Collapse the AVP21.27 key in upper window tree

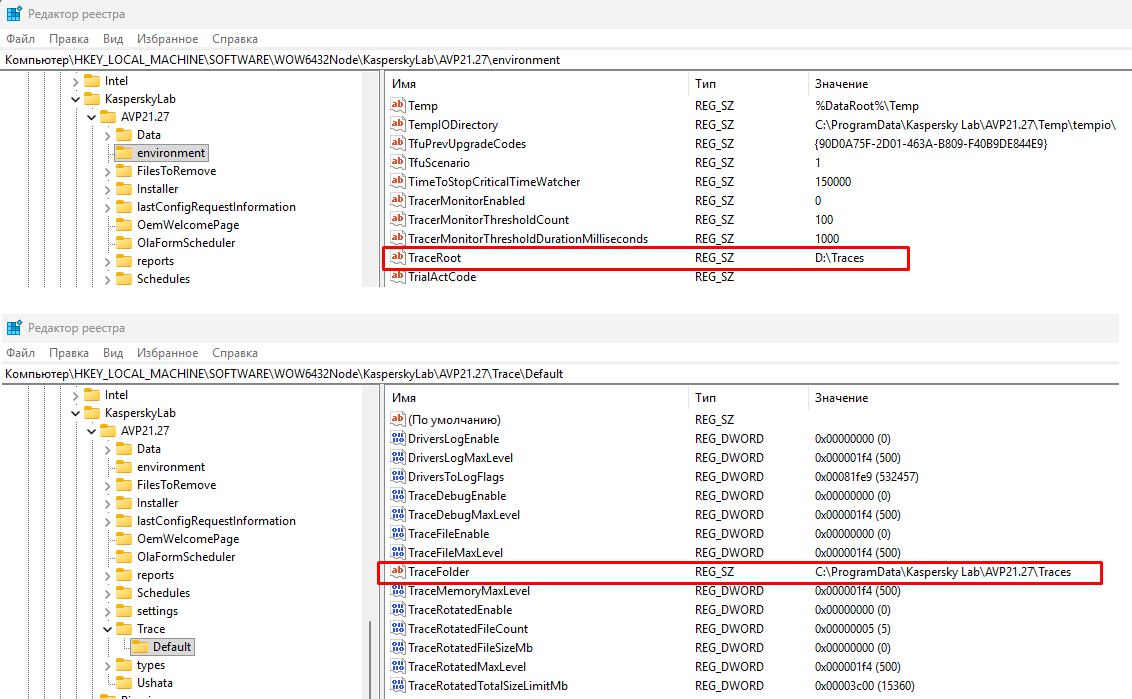point(91,117)
